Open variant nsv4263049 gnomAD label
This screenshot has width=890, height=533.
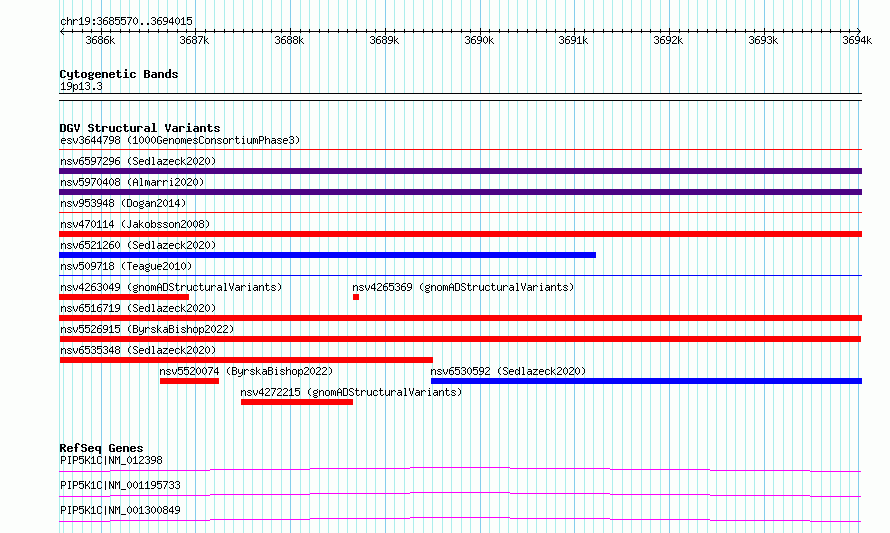point(171,287)
